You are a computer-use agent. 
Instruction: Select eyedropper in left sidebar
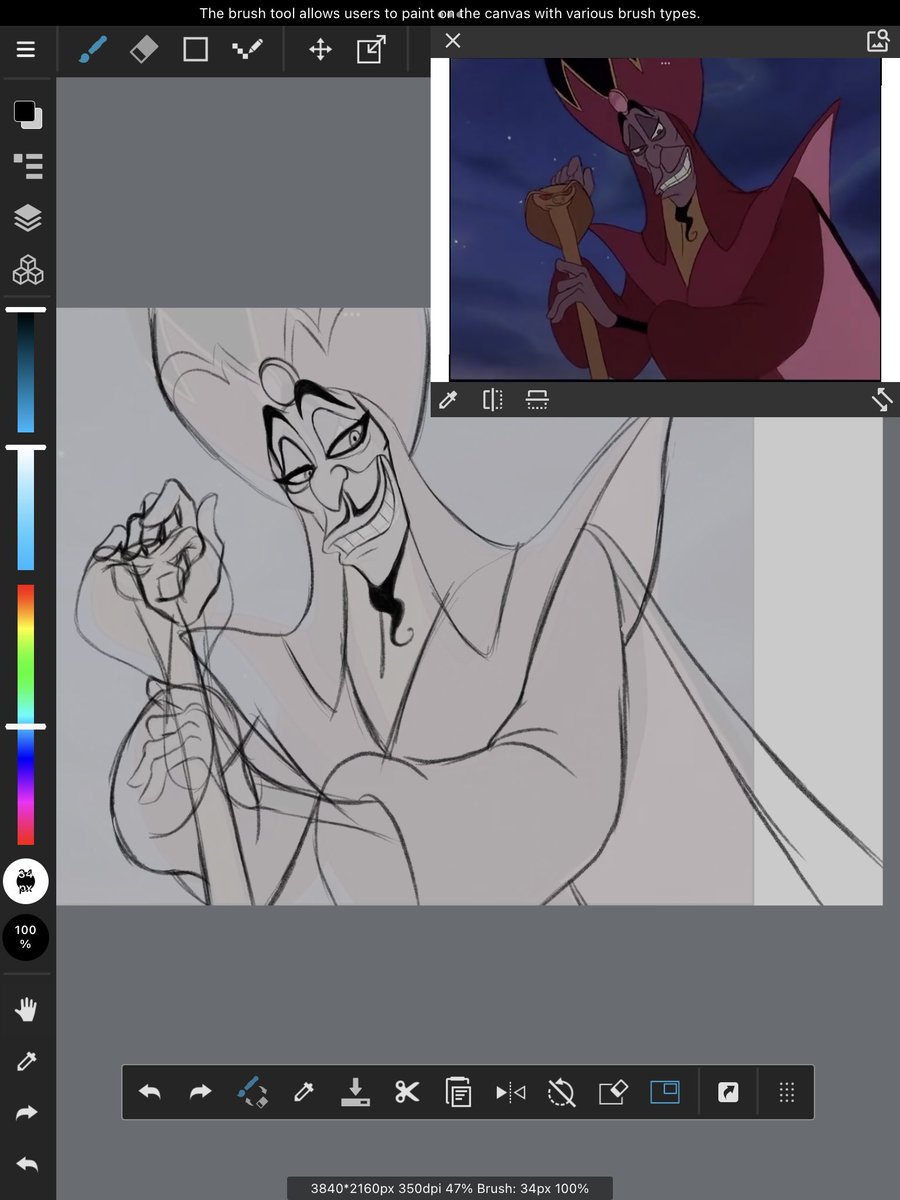pos(26,1062)
